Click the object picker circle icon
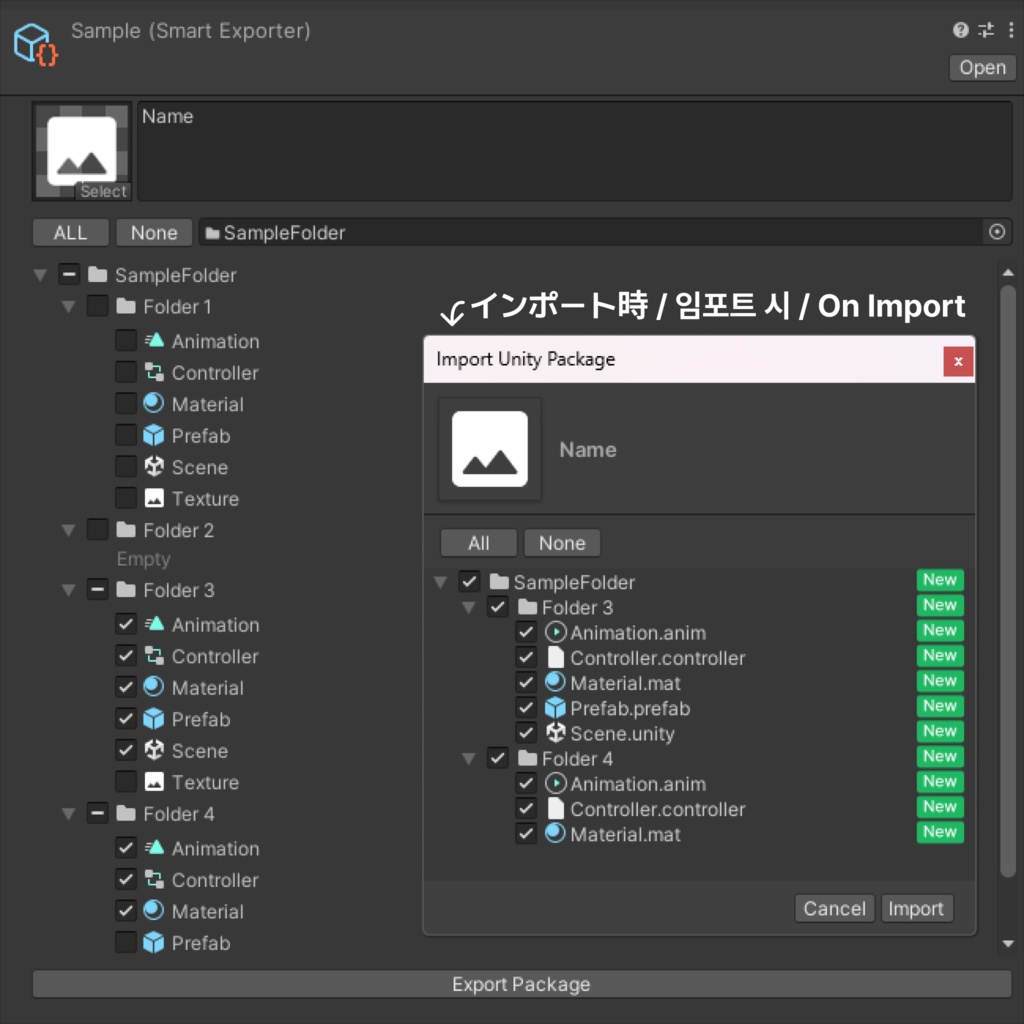The image size is (1024, 1024). 997,232
